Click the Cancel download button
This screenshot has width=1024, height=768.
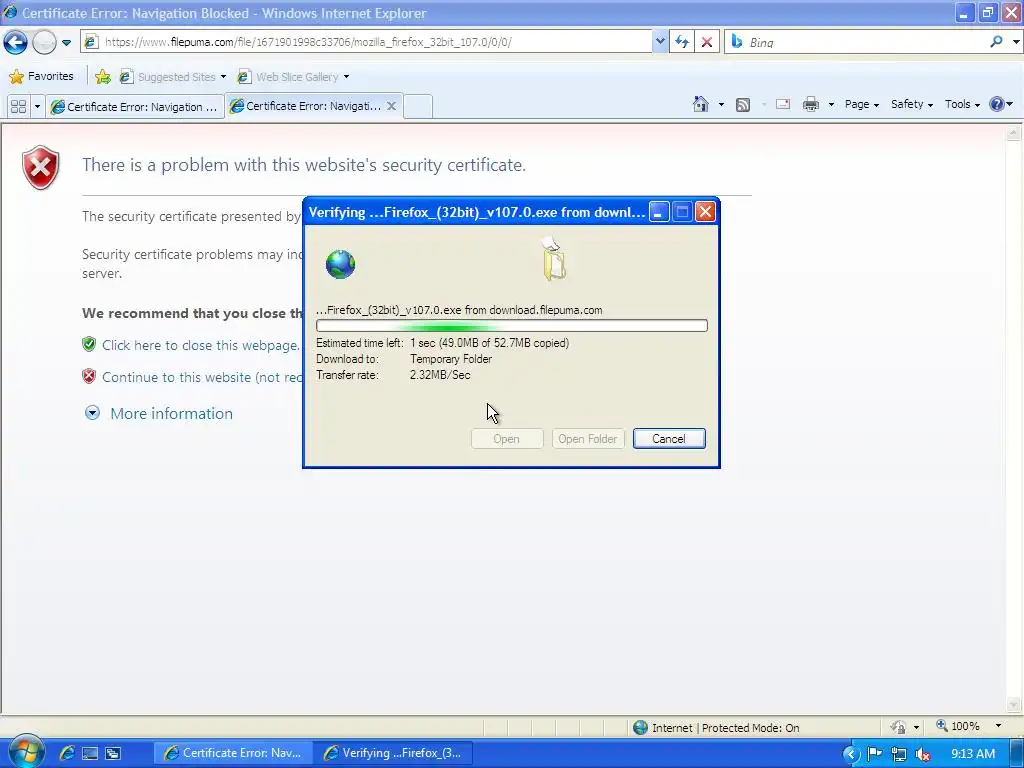tap(669, 439)
